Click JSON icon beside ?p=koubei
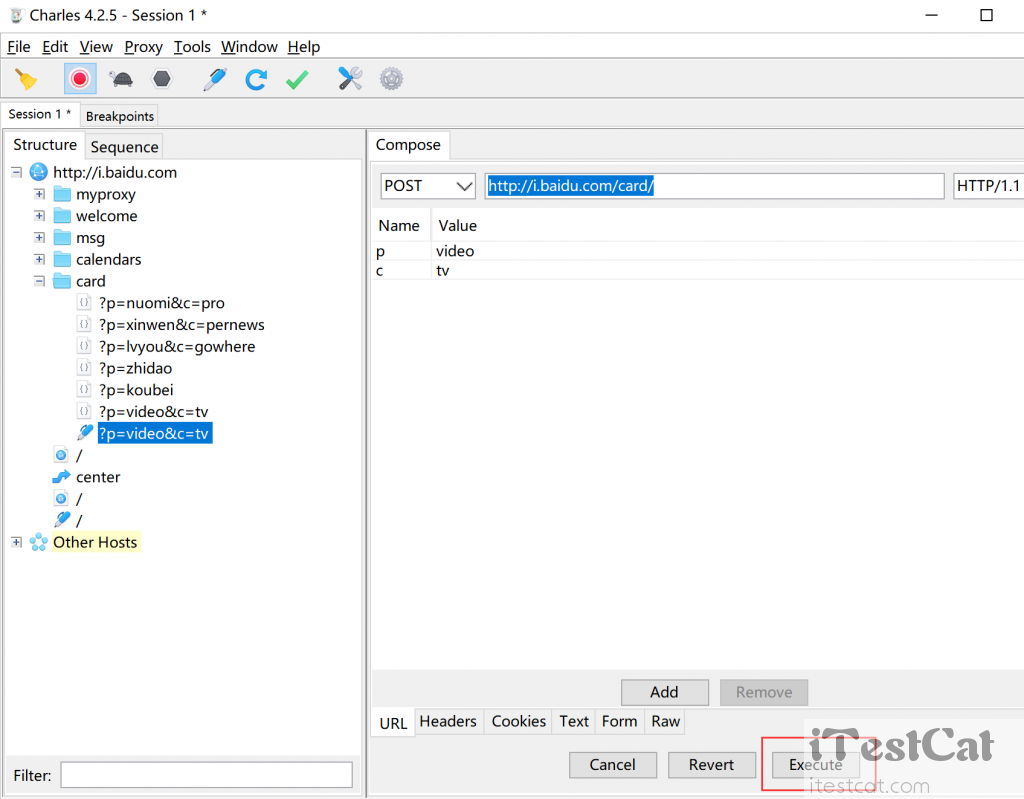 click(84, 389)
